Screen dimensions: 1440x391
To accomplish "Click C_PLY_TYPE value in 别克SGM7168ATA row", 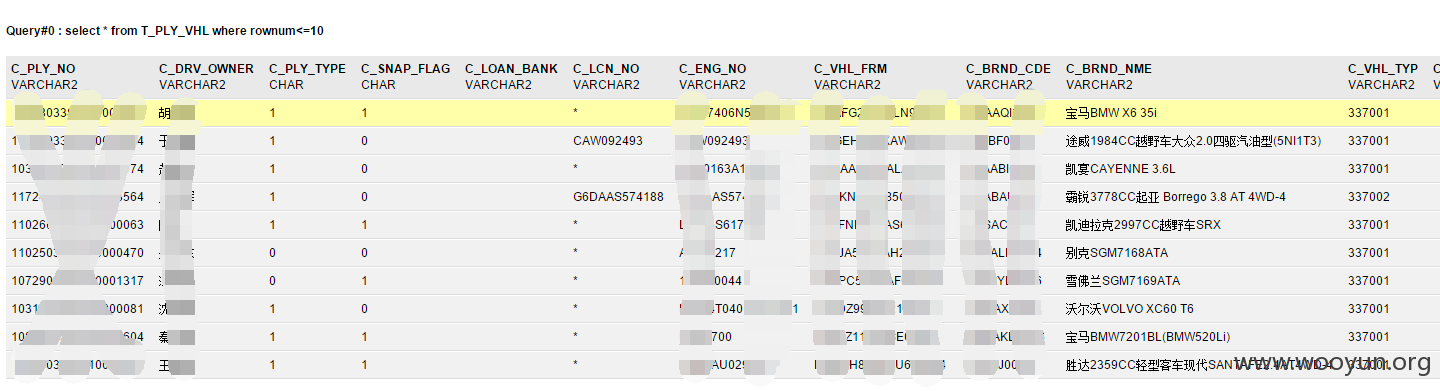I will click(272, 253).
